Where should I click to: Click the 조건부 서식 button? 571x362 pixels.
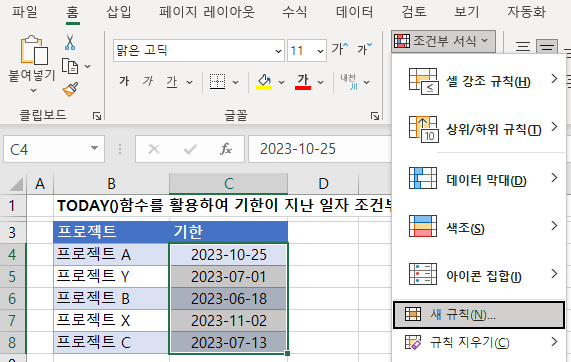pyautogui.click(x=443, y=41)
